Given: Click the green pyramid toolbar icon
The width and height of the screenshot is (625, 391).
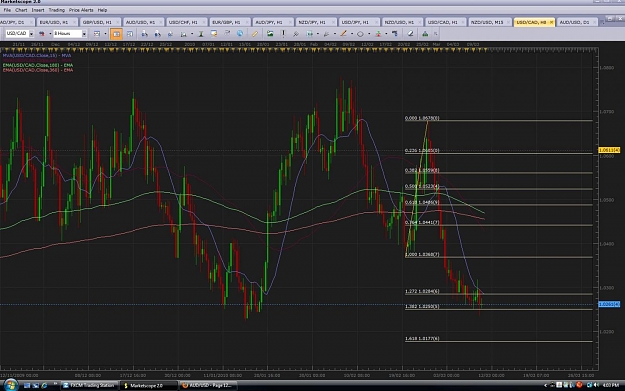Looking at the screenshot, I should [x=425, y=34].
